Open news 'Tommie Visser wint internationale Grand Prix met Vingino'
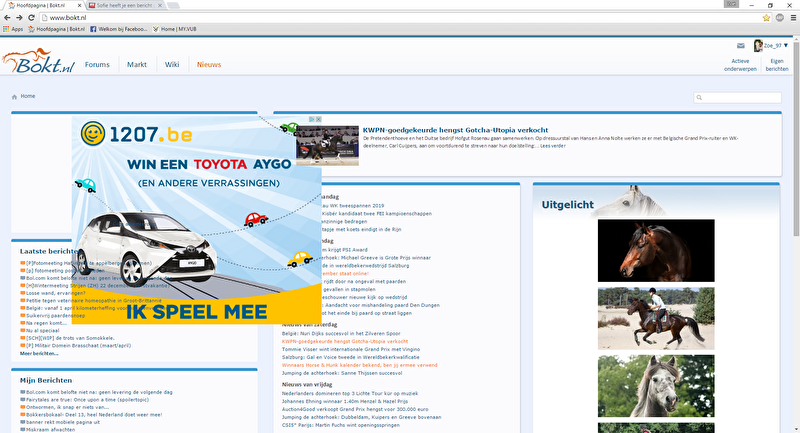This screenshot has height=433, width=800. coord(351,349)
